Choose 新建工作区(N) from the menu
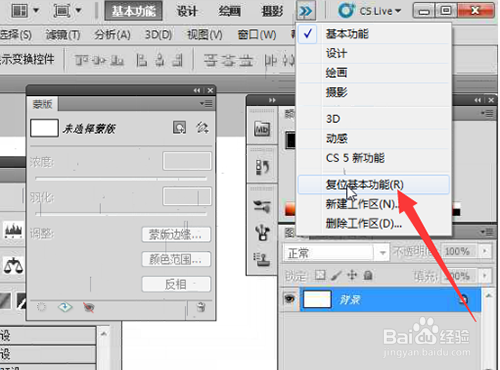The image size is (500, 370). click(x=374, y=204)
